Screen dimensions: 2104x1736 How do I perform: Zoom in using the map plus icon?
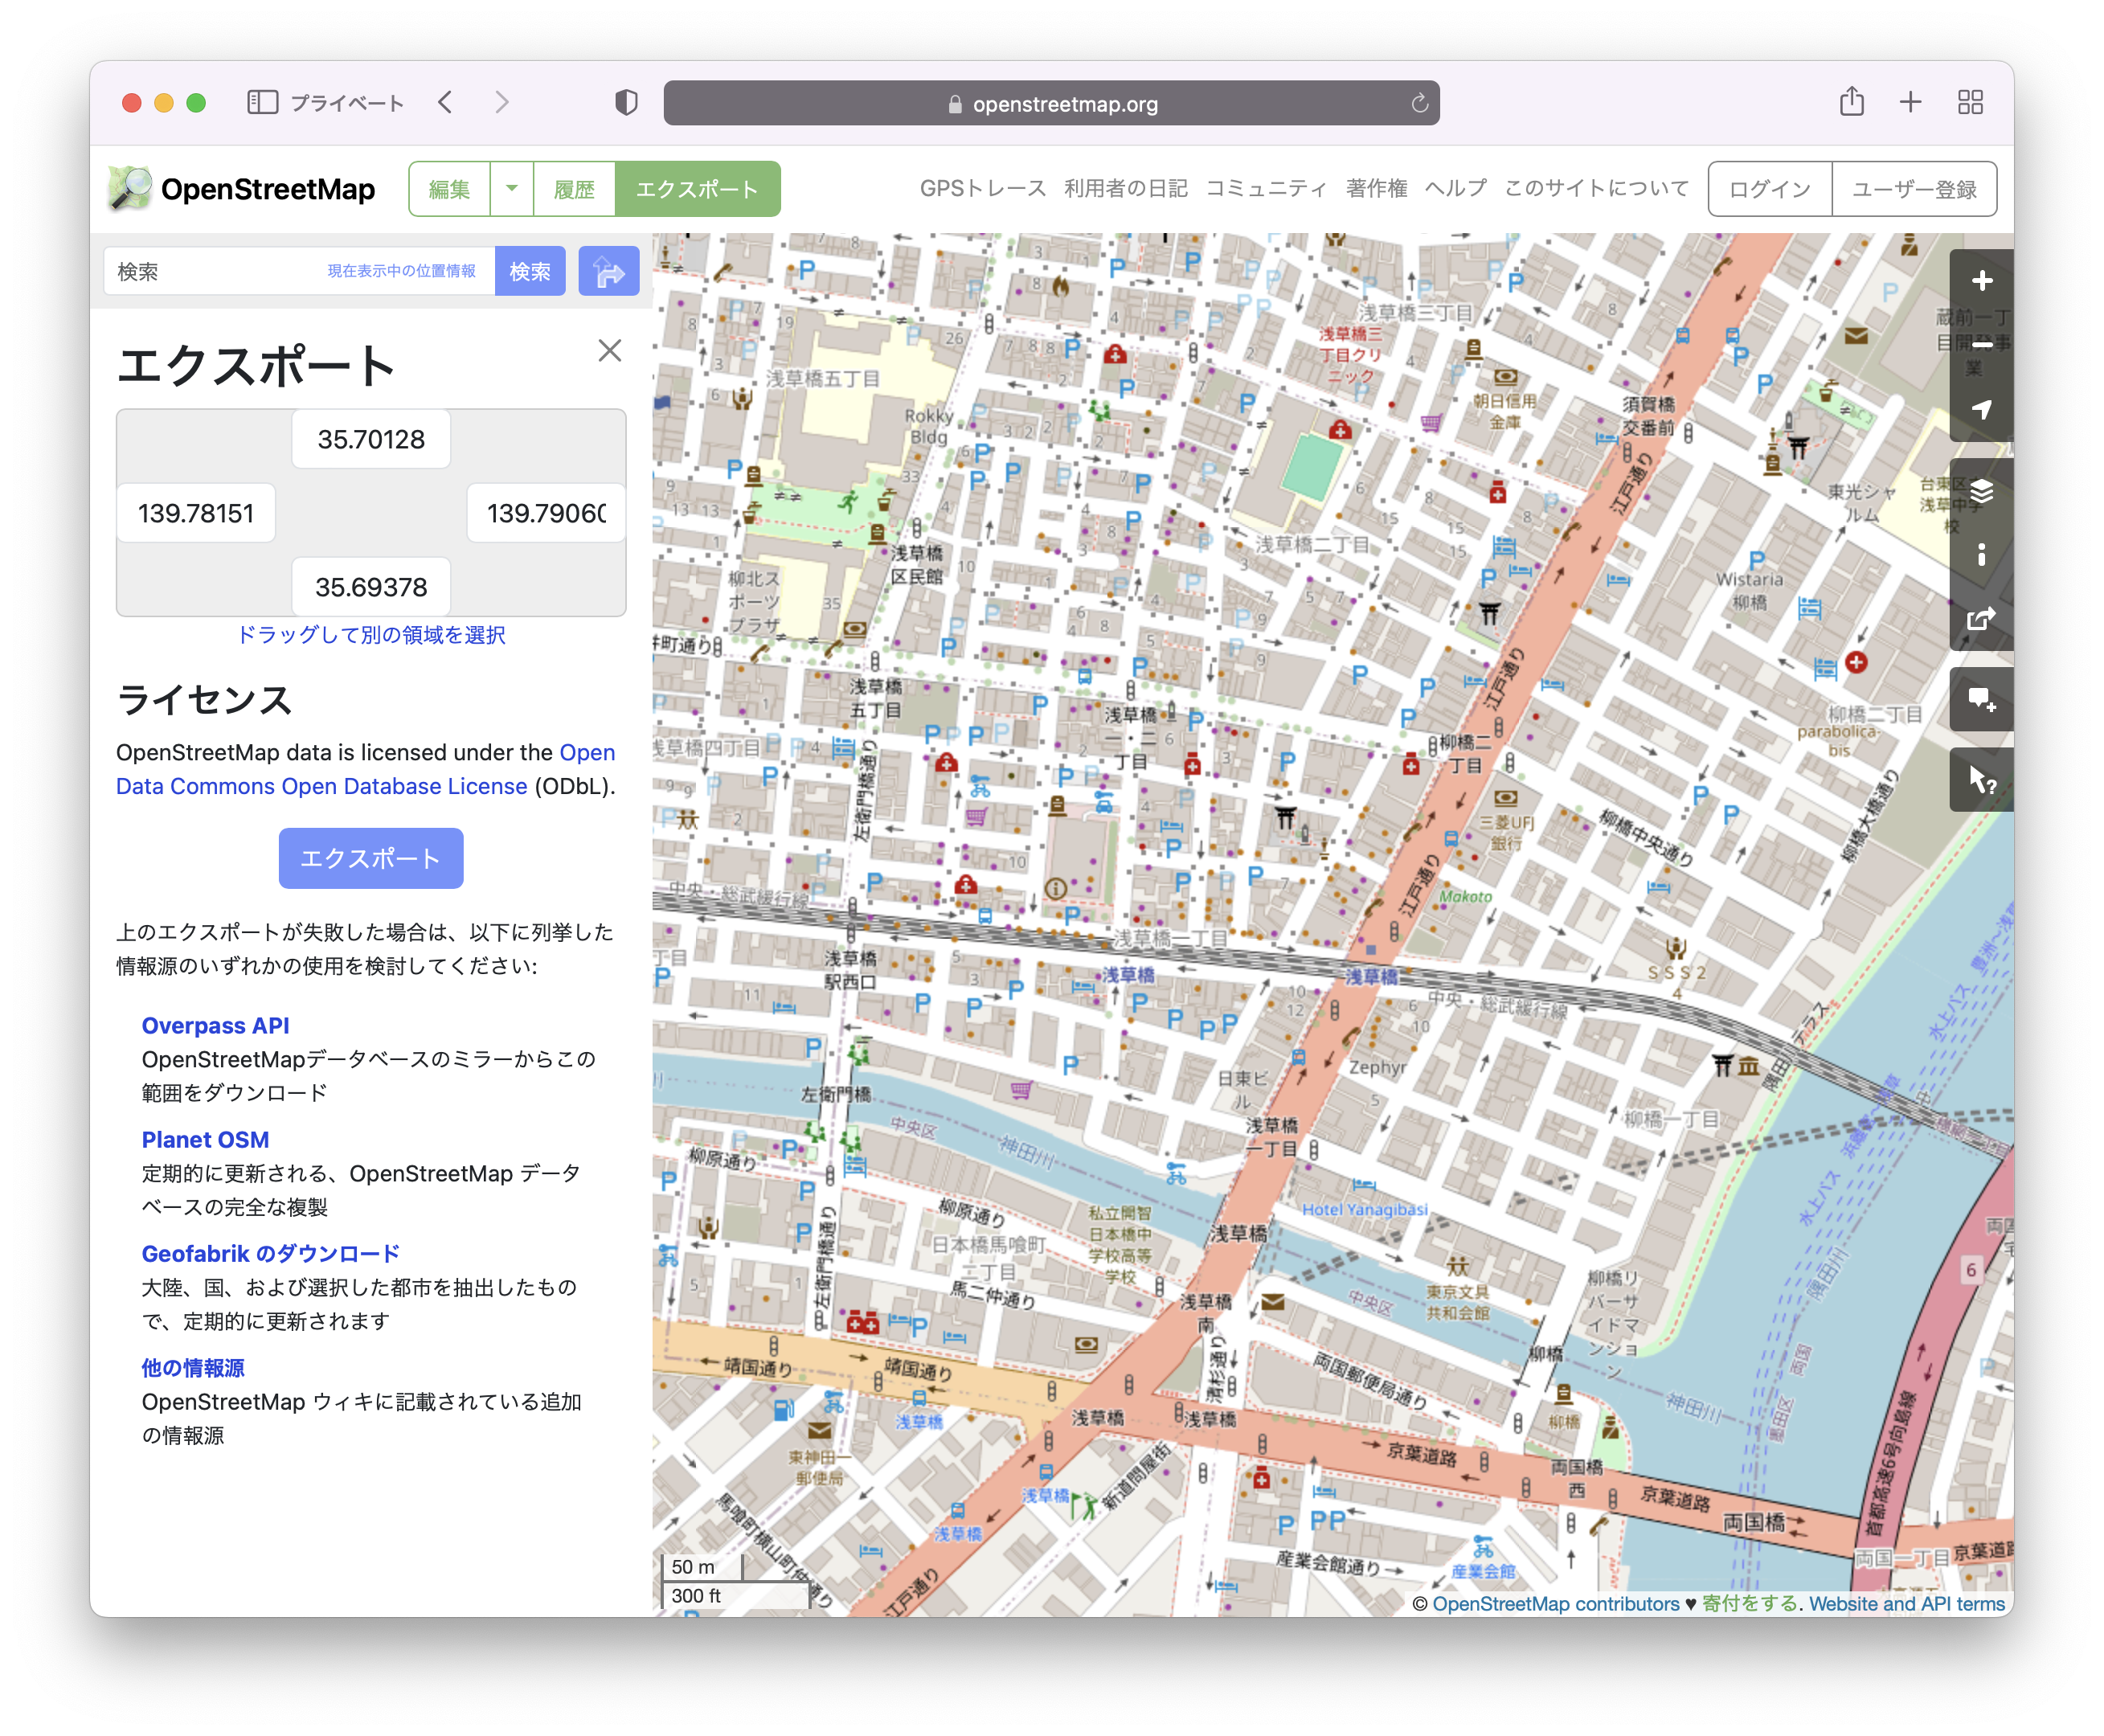1981,281
